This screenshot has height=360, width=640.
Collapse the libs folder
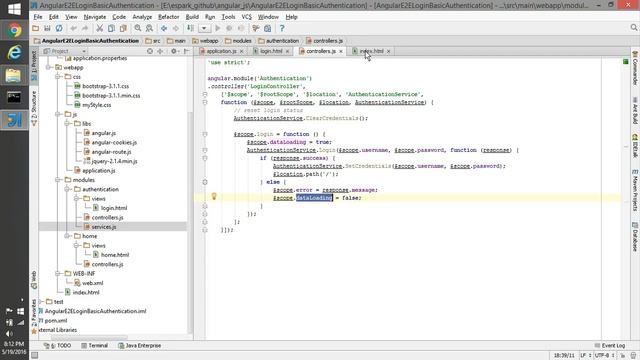68,124
